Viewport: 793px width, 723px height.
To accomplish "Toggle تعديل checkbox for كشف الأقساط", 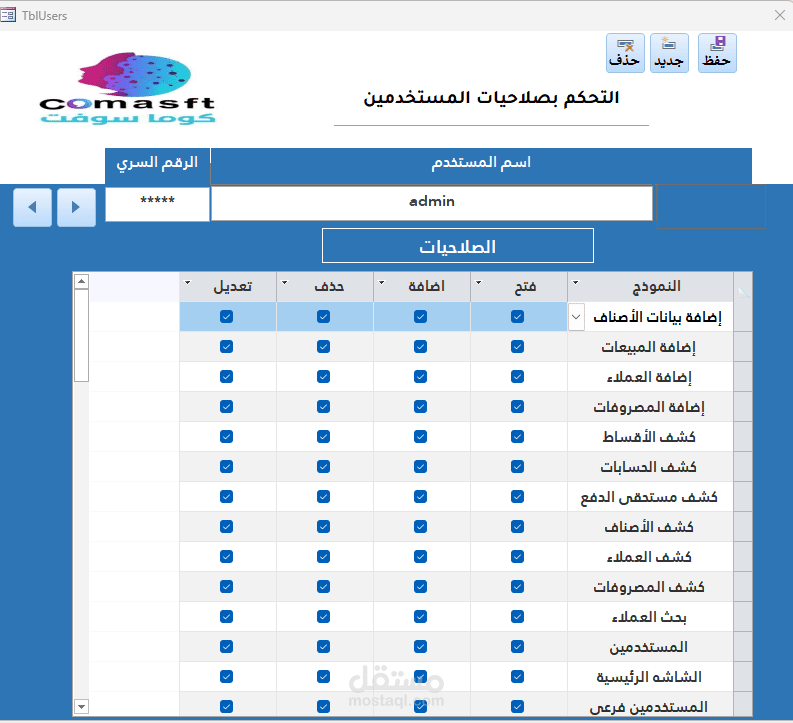I will click(226, 436).
